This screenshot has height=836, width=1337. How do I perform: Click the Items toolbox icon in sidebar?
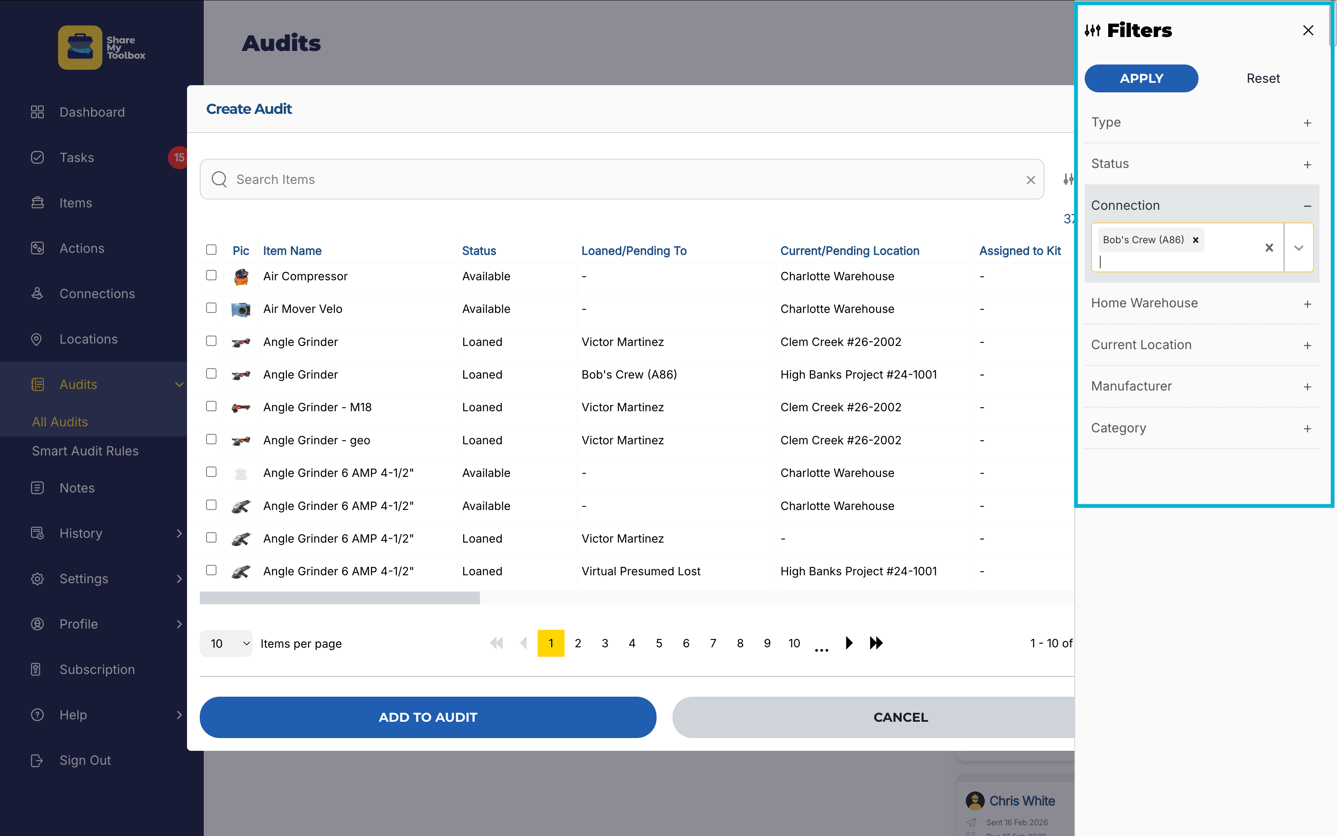pos(37,203)
